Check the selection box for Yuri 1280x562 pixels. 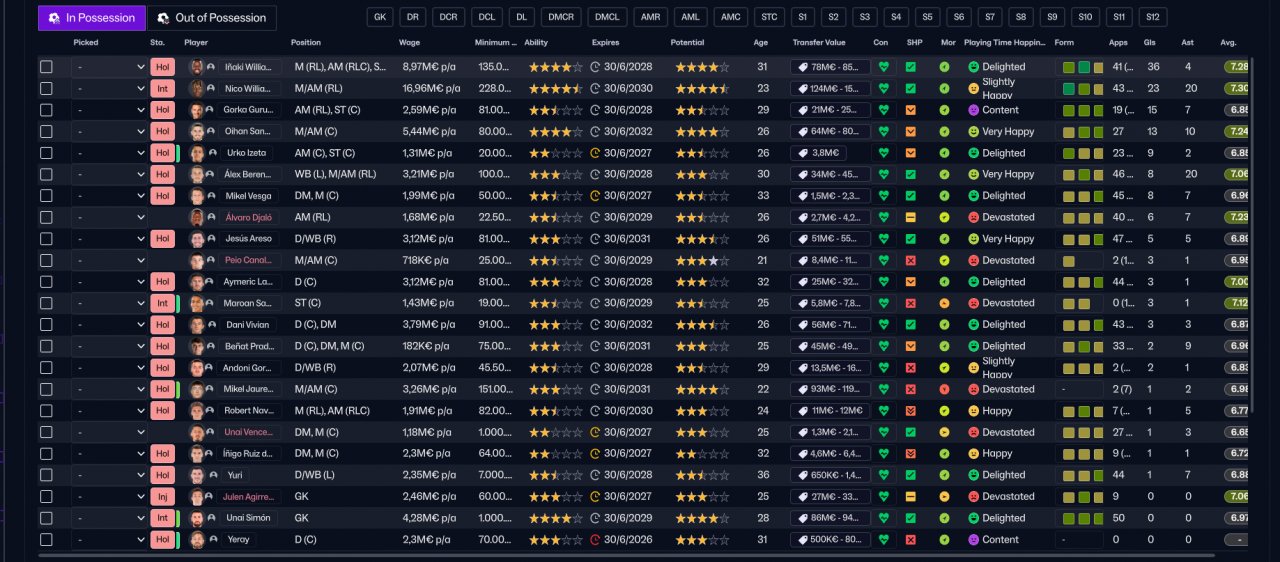point(46,475)
